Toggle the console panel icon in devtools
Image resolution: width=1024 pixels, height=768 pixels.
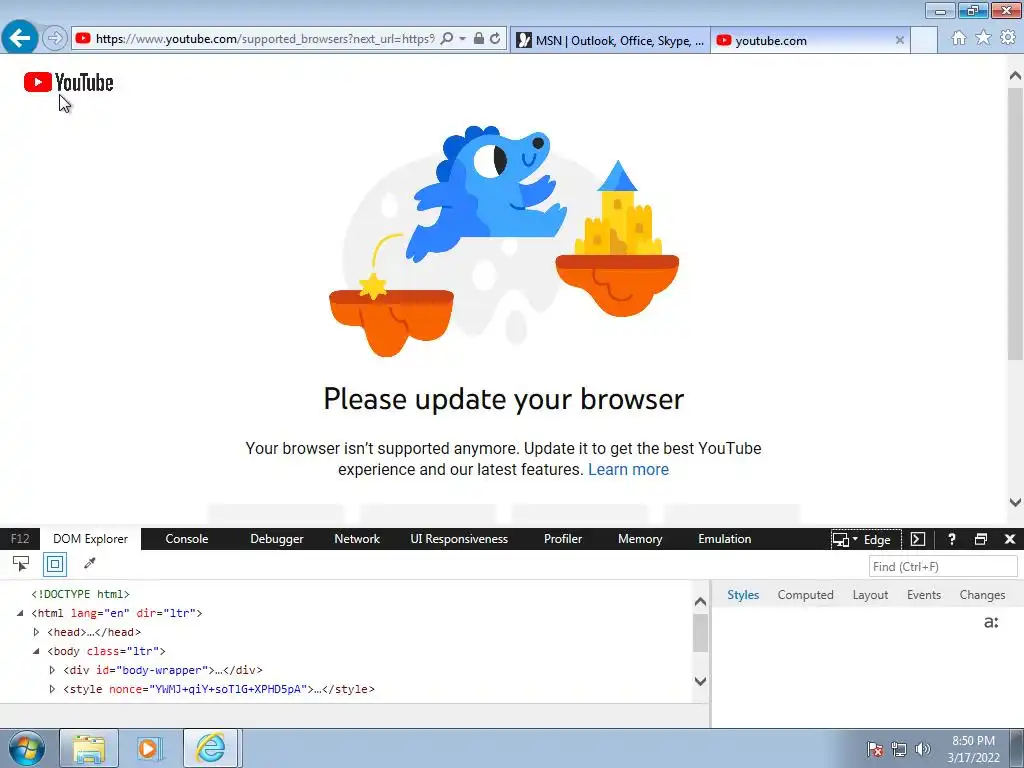(918, 539)
